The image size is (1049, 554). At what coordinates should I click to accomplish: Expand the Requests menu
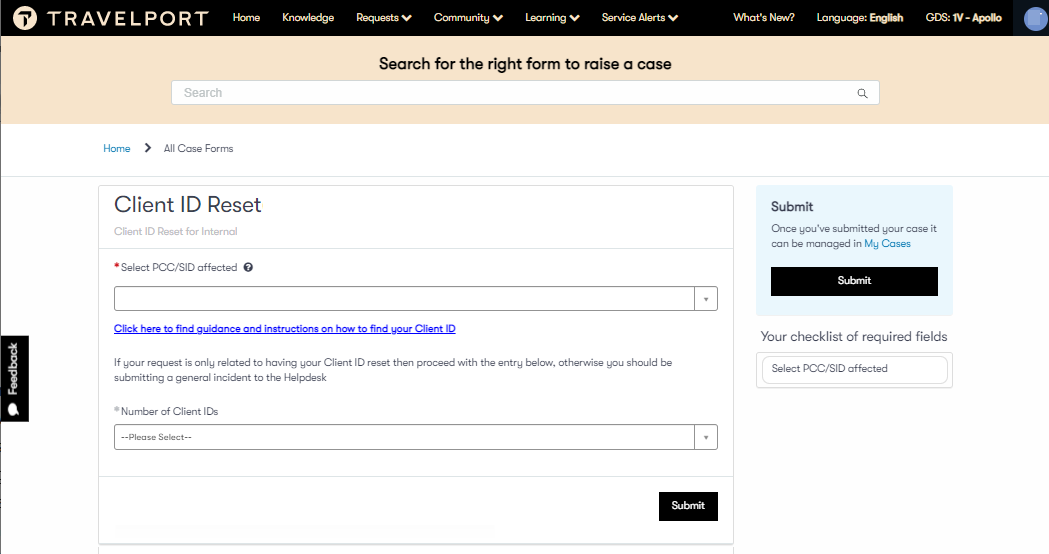pos(384,18)
